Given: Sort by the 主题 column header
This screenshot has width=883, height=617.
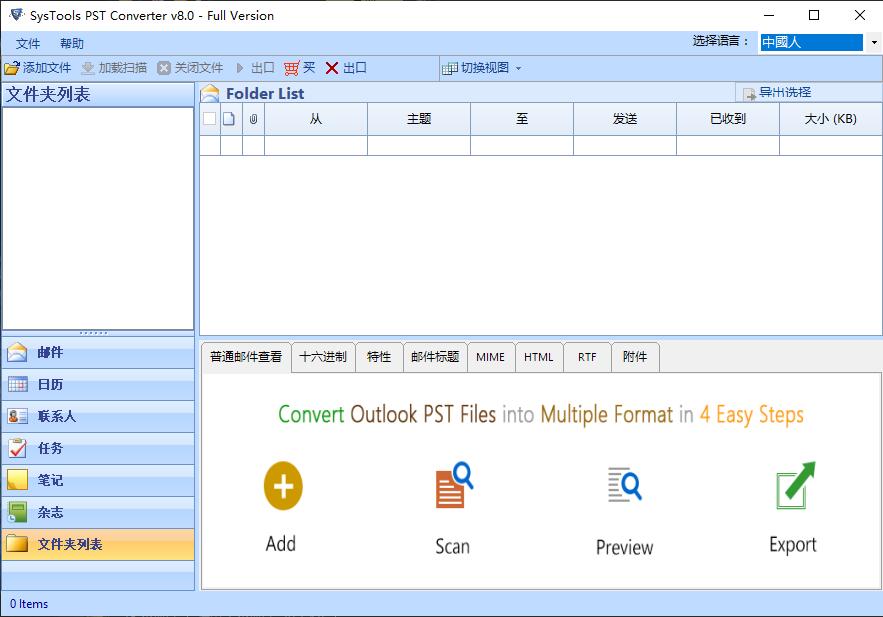Looking at the screenshot, I should pos(419,119).
